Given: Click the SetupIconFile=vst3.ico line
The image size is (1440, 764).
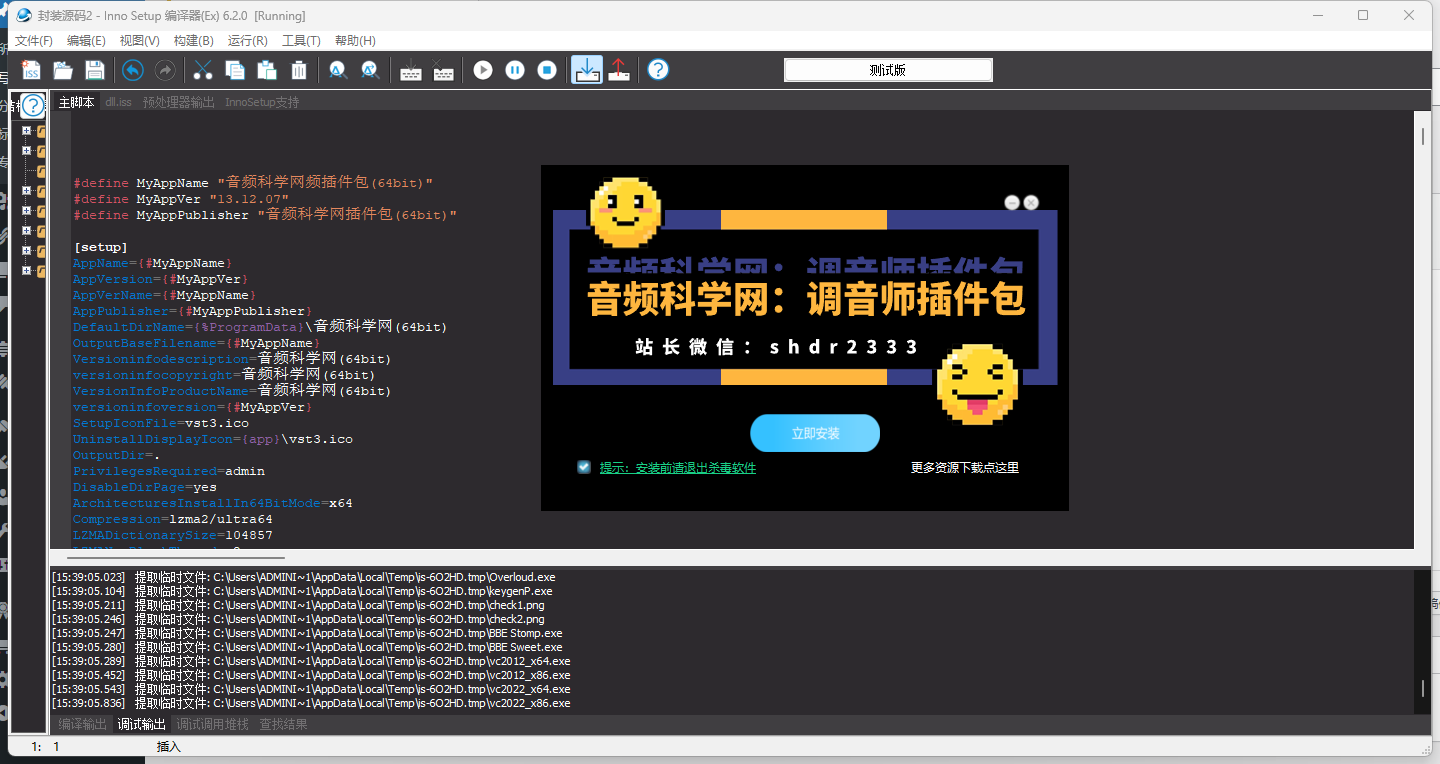Looking at the screenshot, I should click(161, 423).
